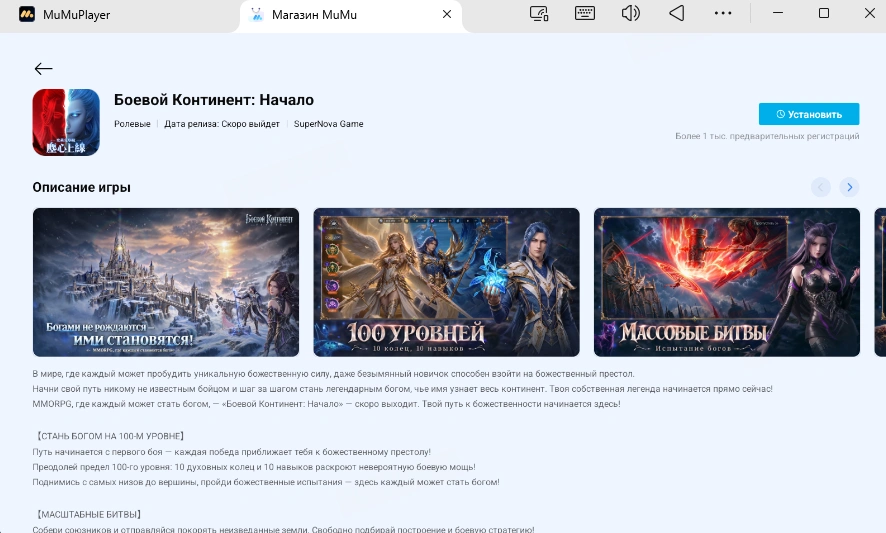Click the SuperNova Game developer name

pyautogui.click(x=328, y=124)
